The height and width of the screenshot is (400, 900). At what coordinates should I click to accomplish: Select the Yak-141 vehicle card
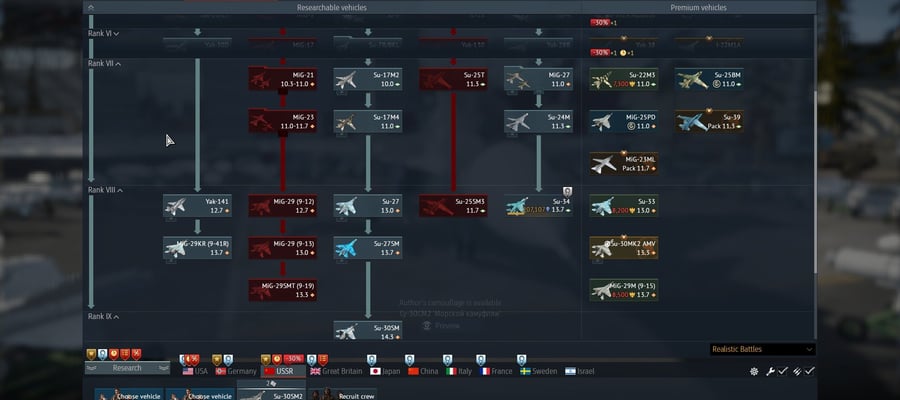[197, 205]
